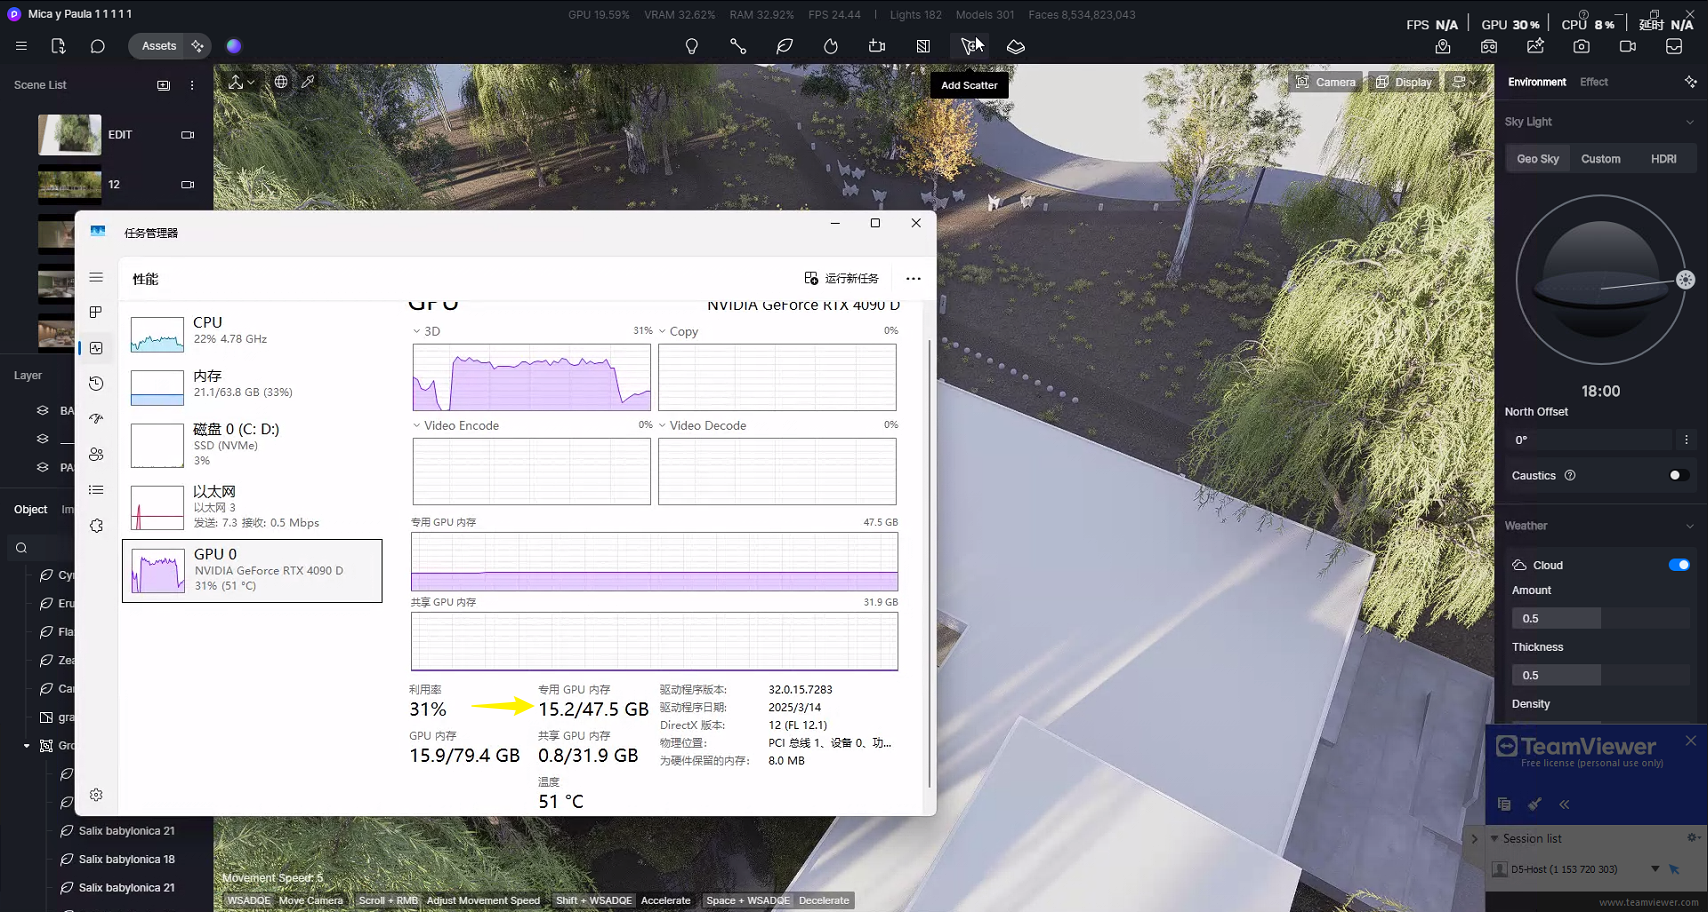The width and height of the screenshot is (1708, 912).
Task: Select the Custom sky option
Action: [x=1600, y=159]
